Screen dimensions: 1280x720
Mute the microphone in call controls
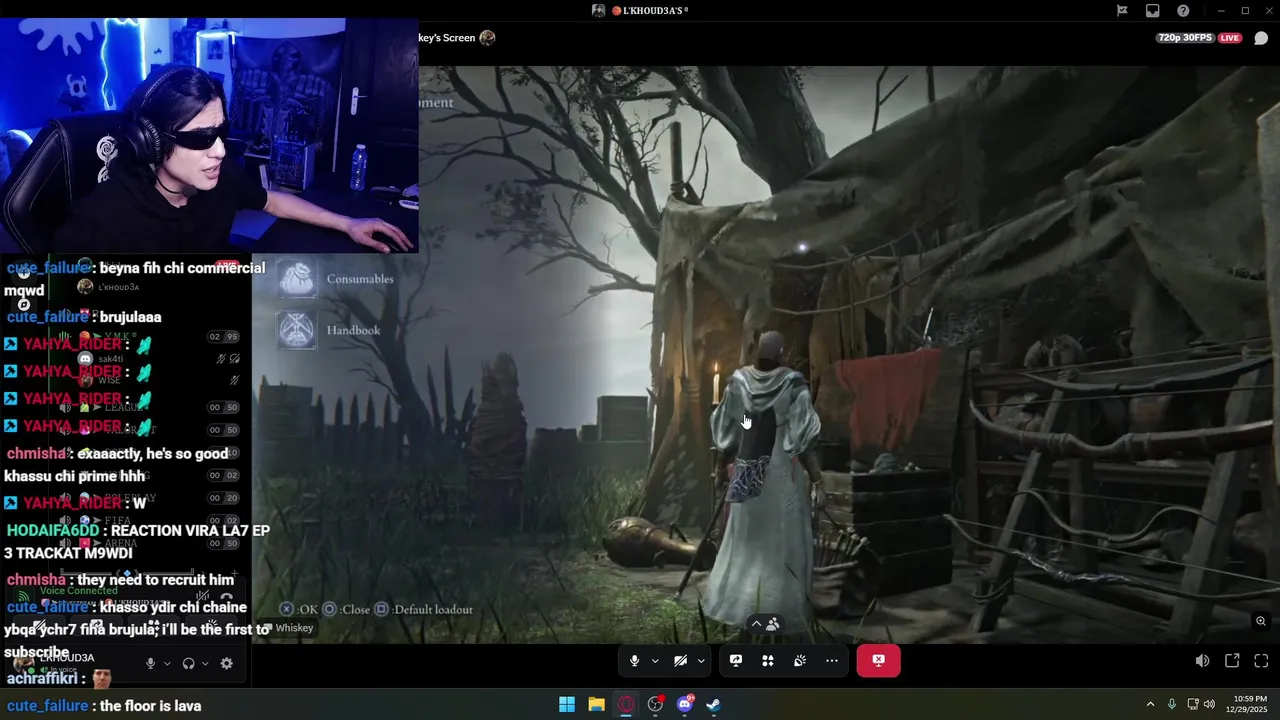coord(634,661)
